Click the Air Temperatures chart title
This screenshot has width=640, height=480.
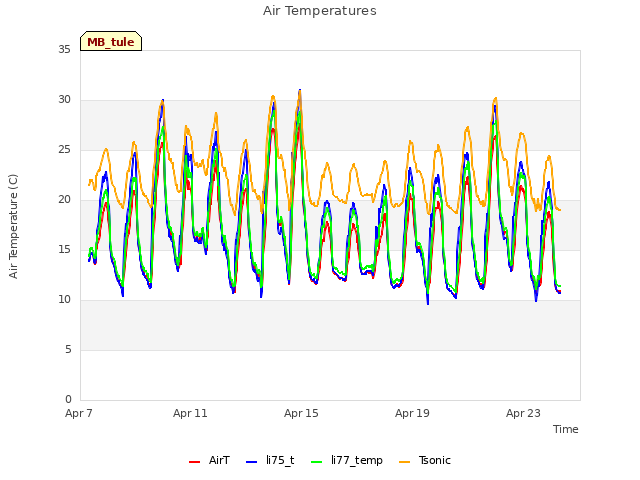(x=320, y=11)
